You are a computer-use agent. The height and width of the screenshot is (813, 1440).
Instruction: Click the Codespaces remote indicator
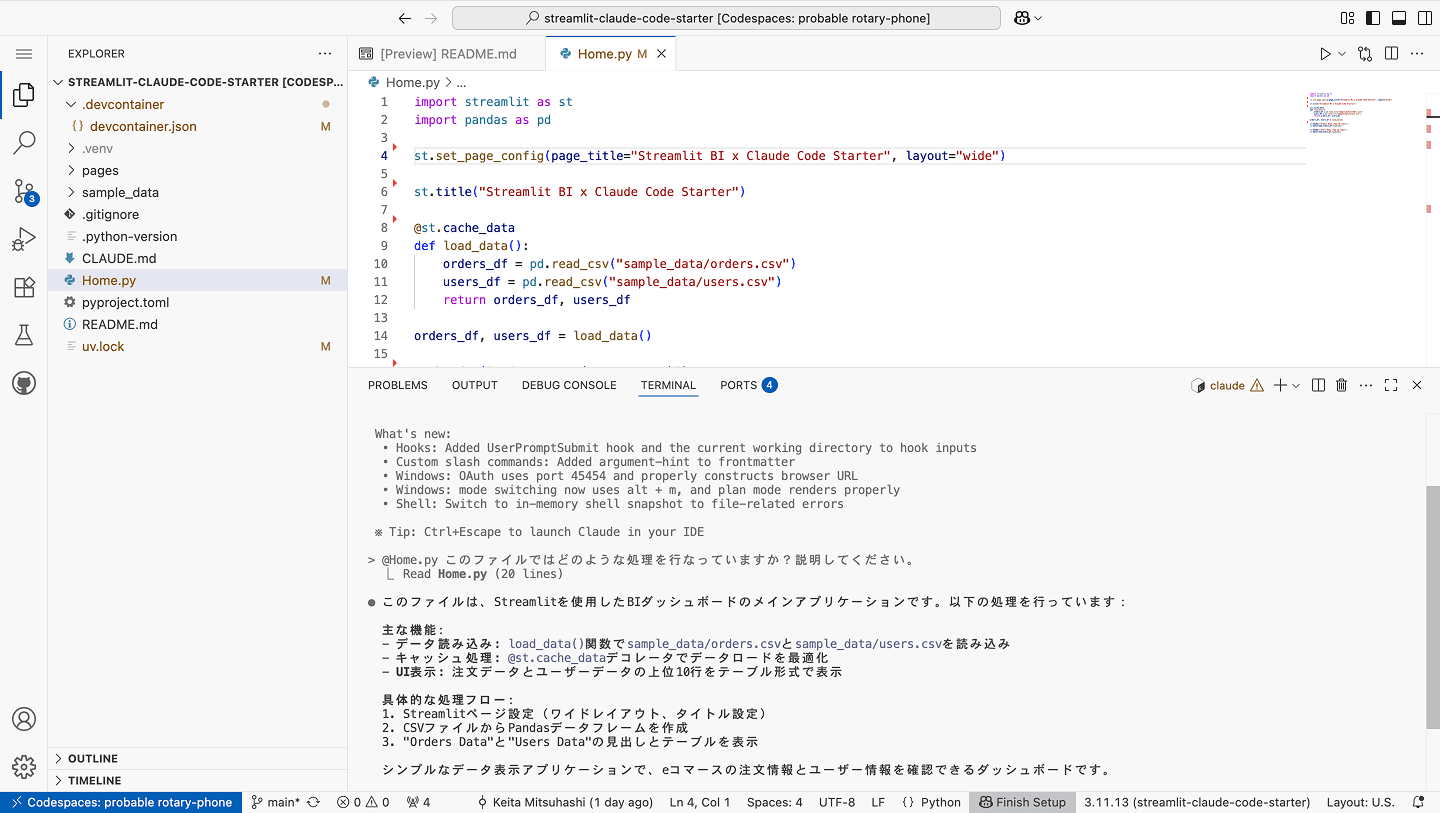tap(121, 802)
